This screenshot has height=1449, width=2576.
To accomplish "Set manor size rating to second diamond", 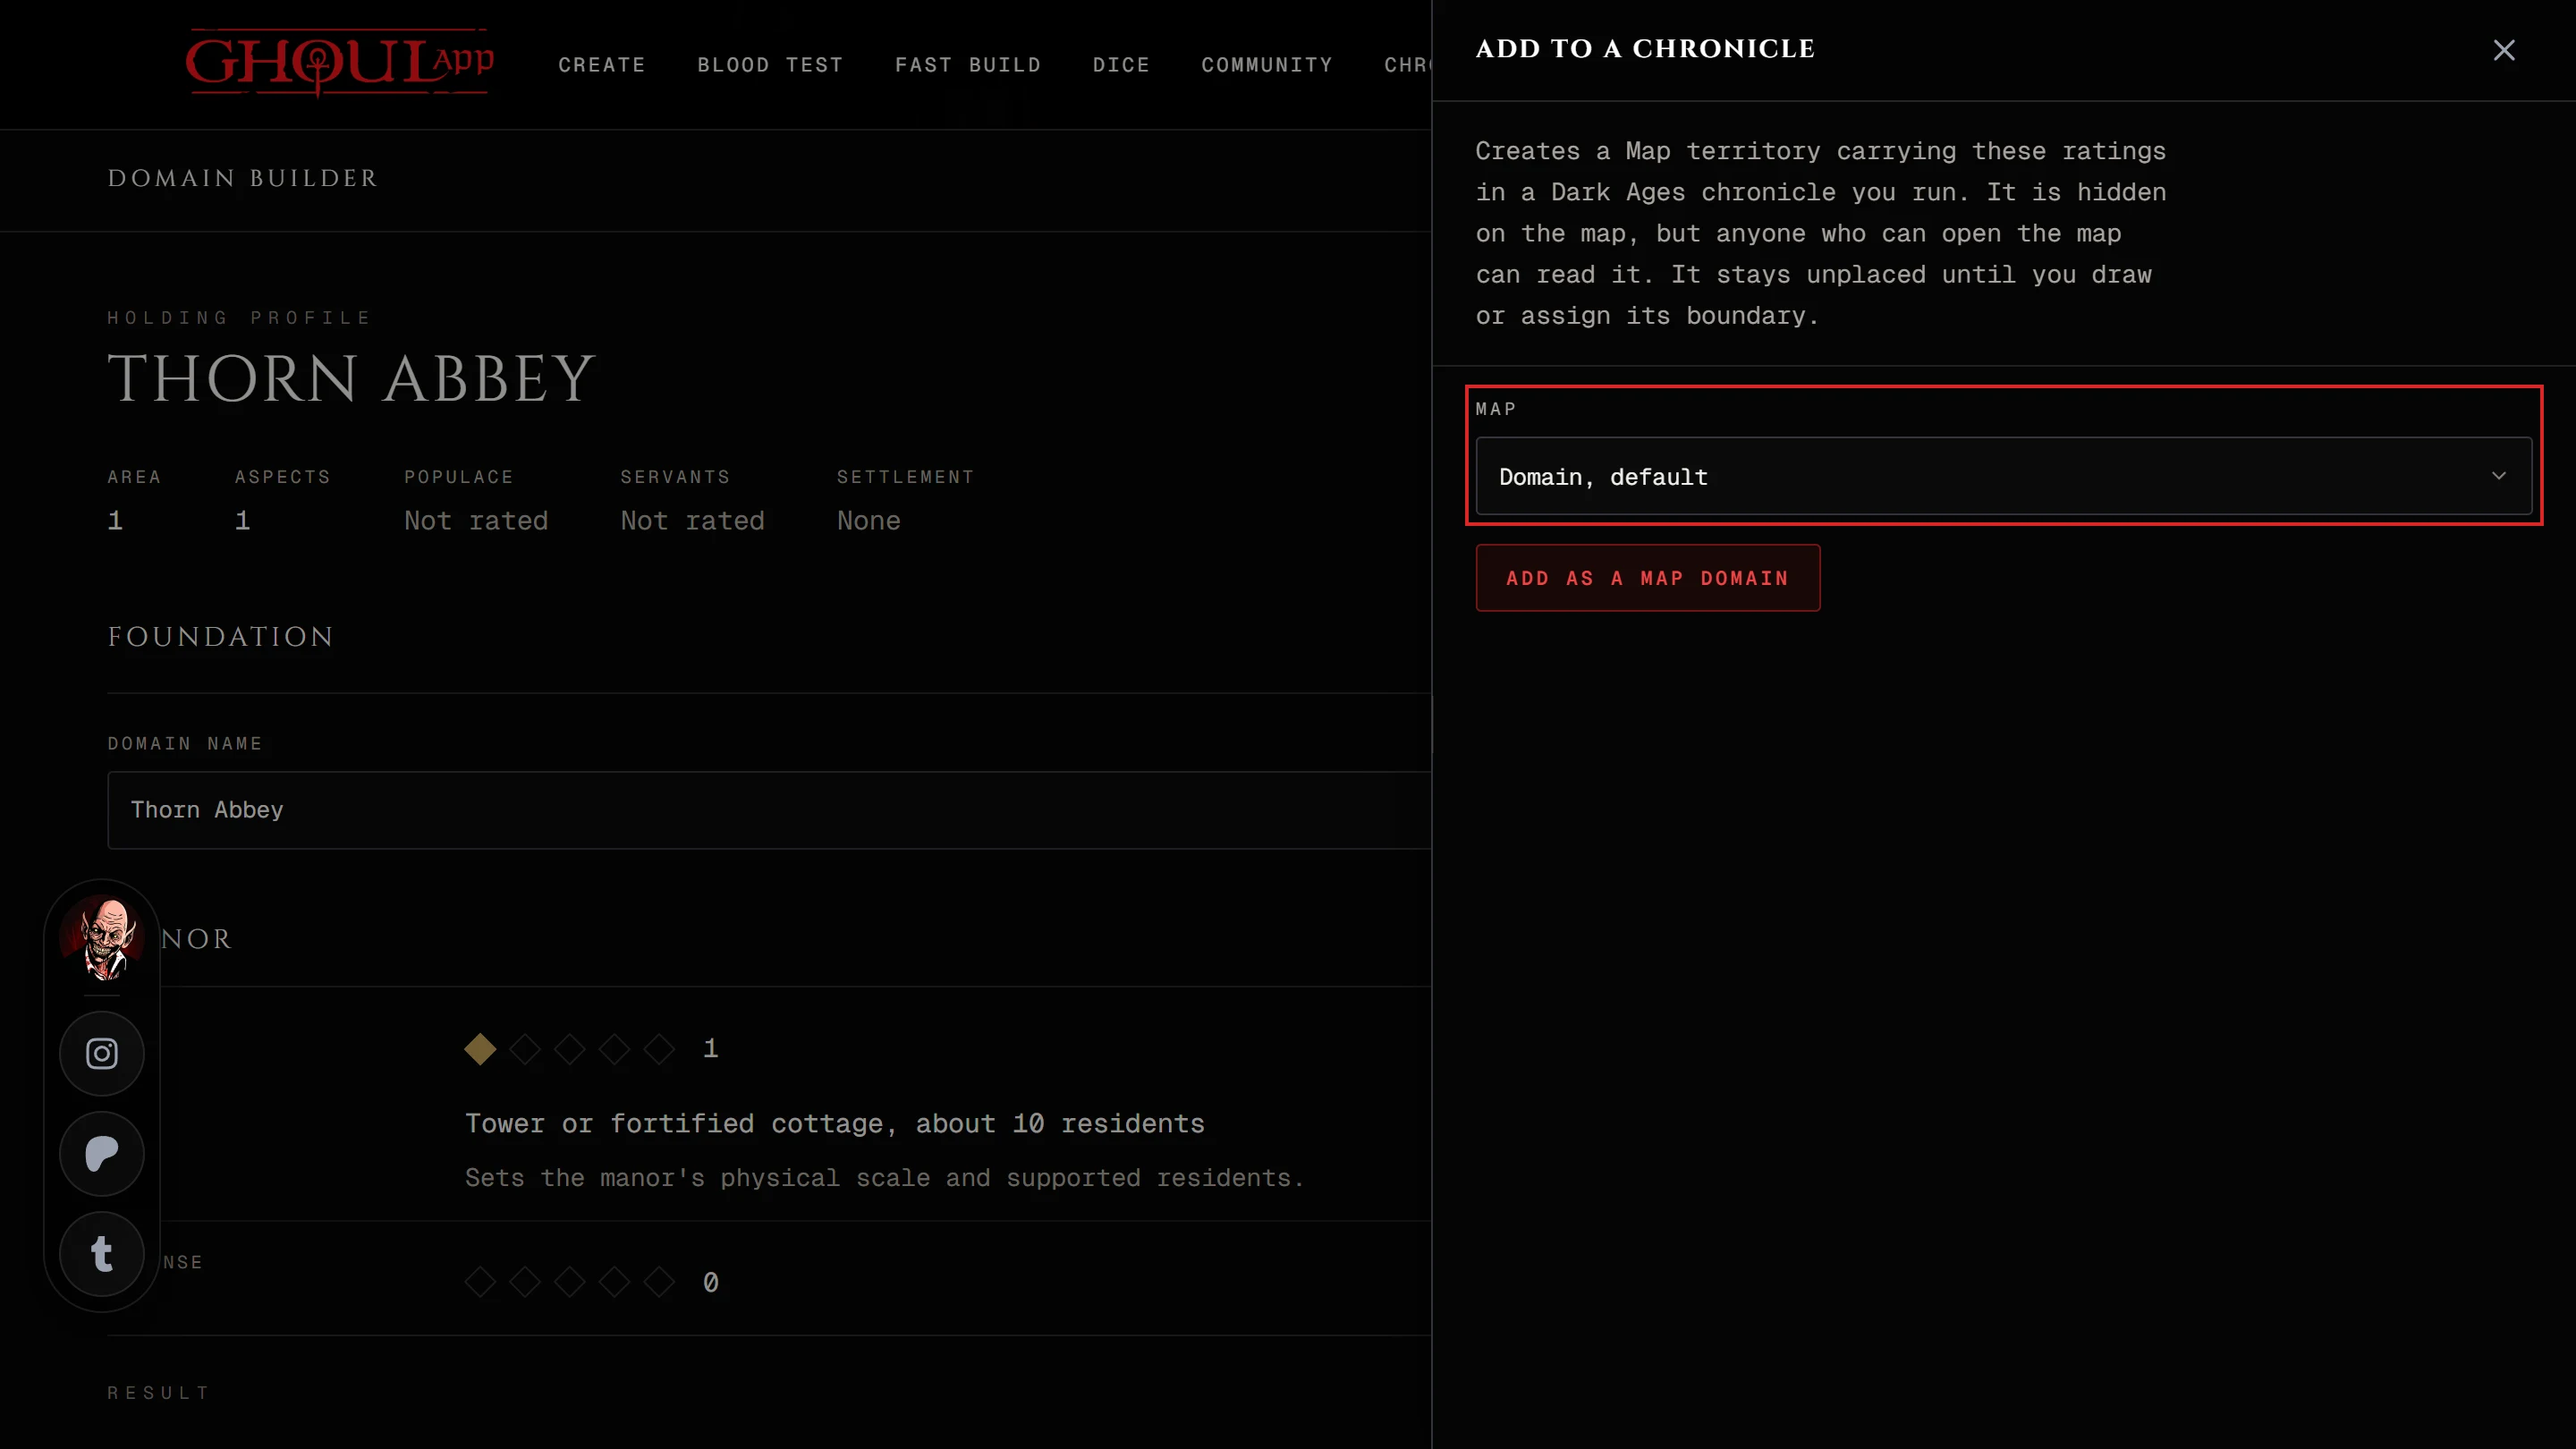I will 525,1048.
